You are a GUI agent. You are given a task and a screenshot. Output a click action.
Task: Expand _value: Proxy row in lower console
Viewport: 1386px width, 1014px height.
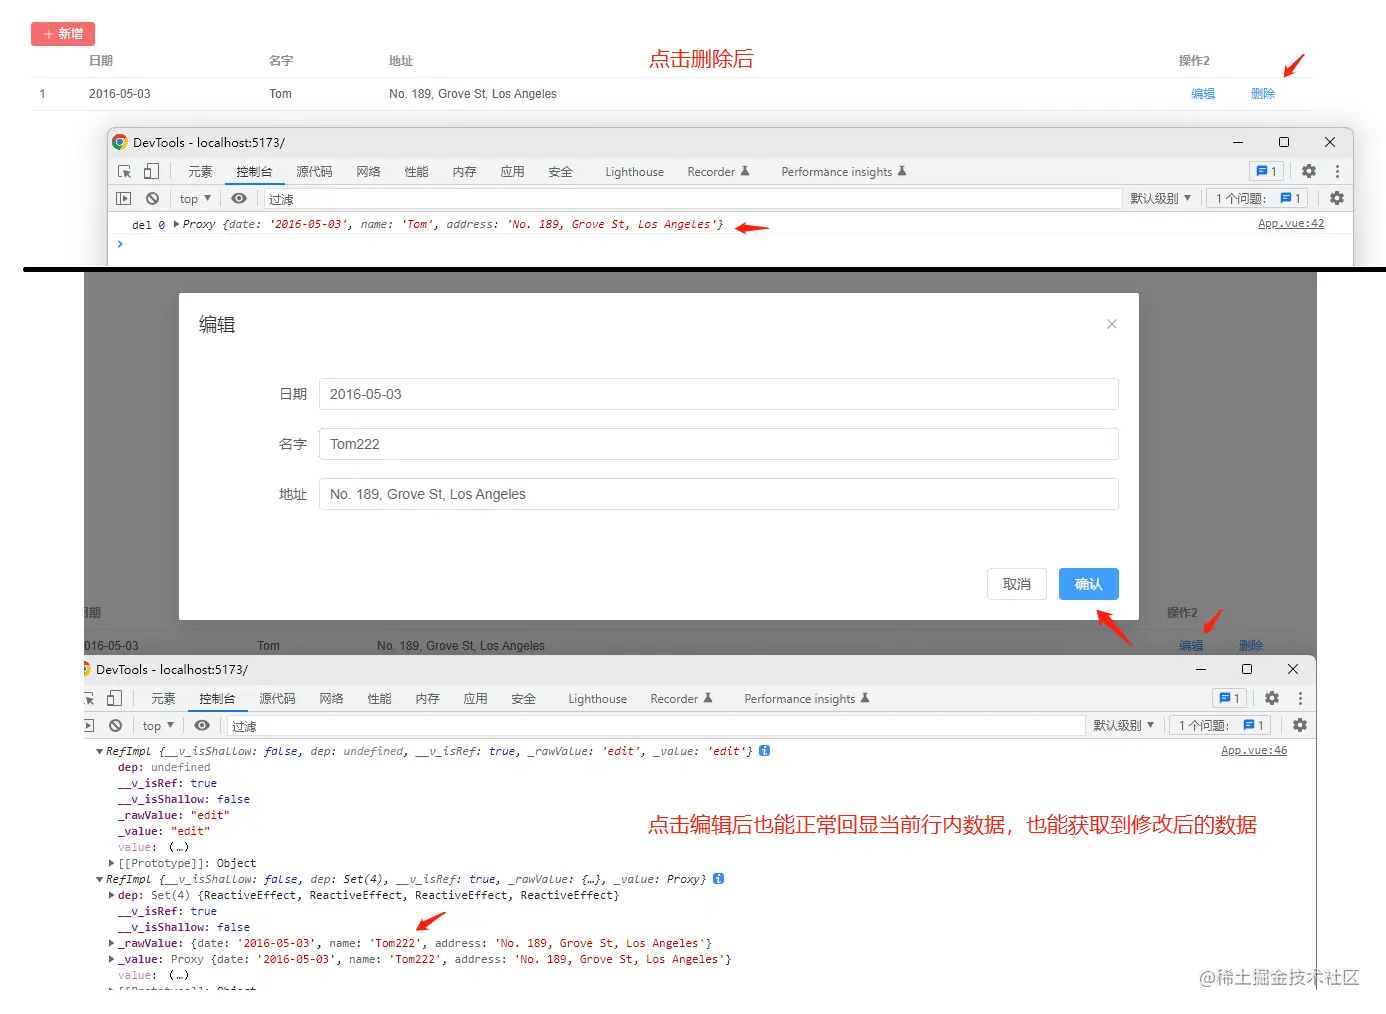pyautogui.click(x=111, y=959)
